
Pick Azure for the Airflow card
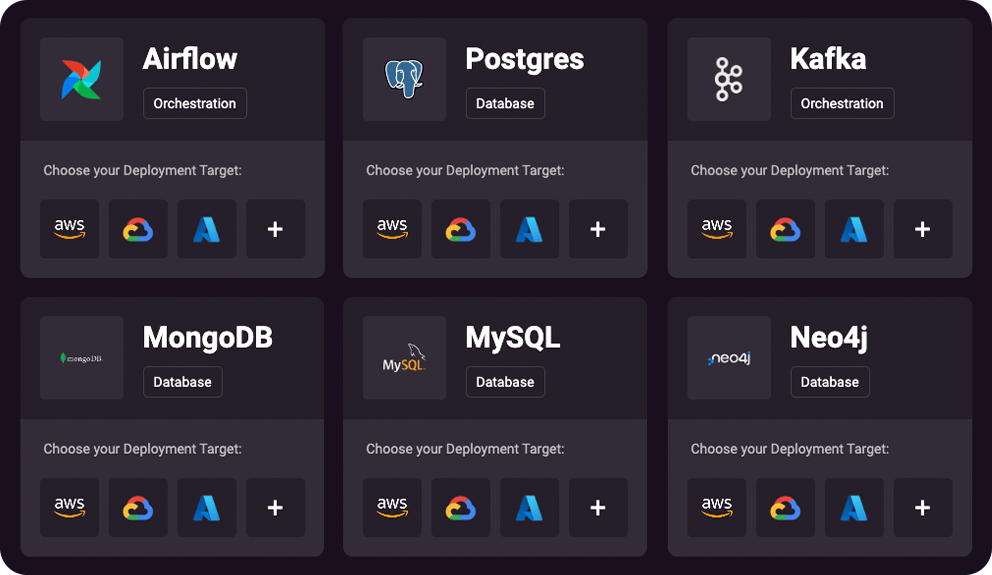(207, 229)
